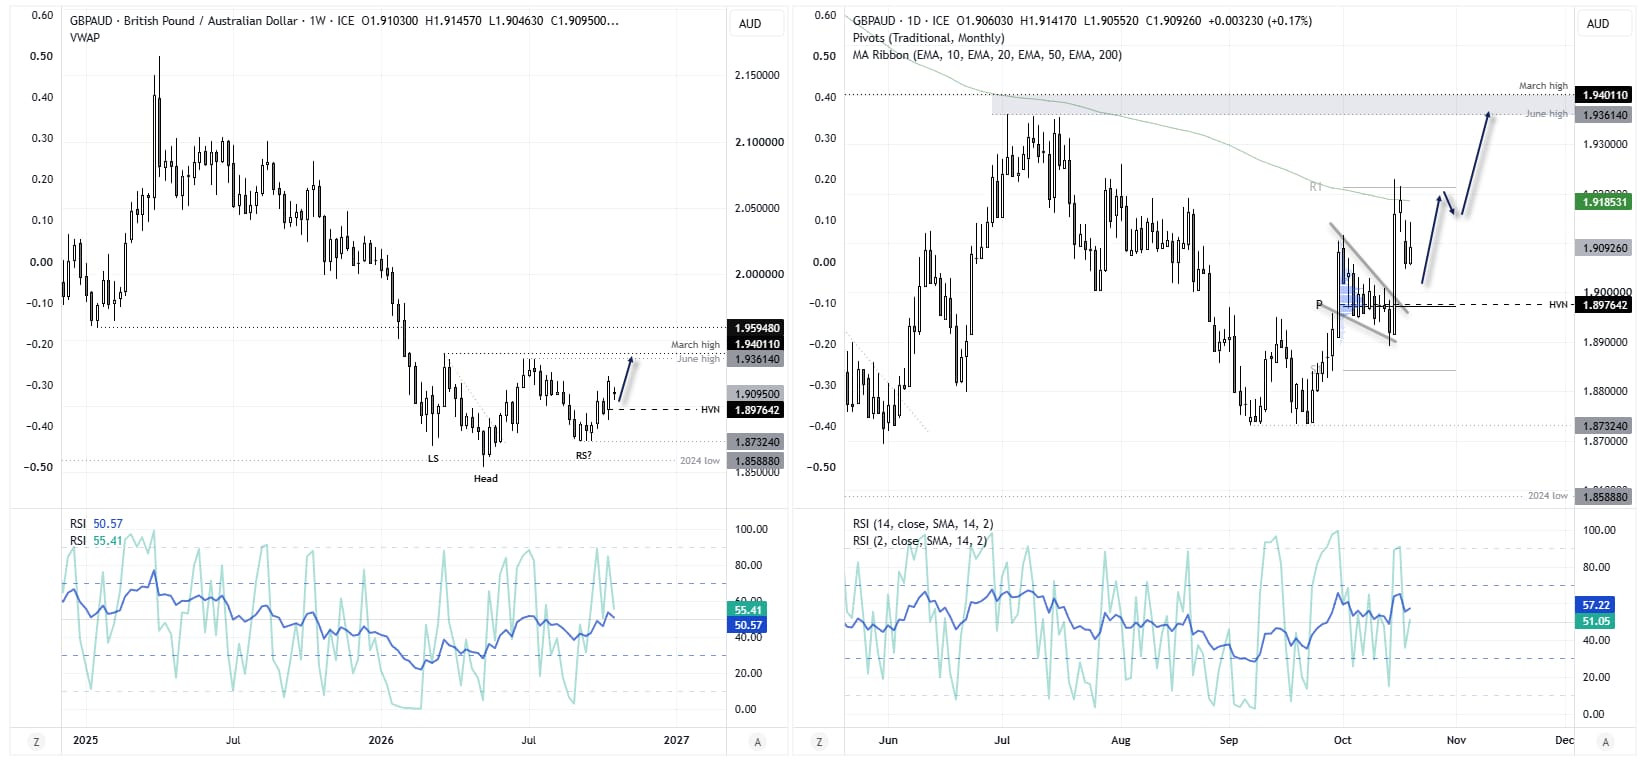The image size is (1646, 761).
Task: Click the RSI 55.41 legend on weekly chart
Action: tap(96, 541)
